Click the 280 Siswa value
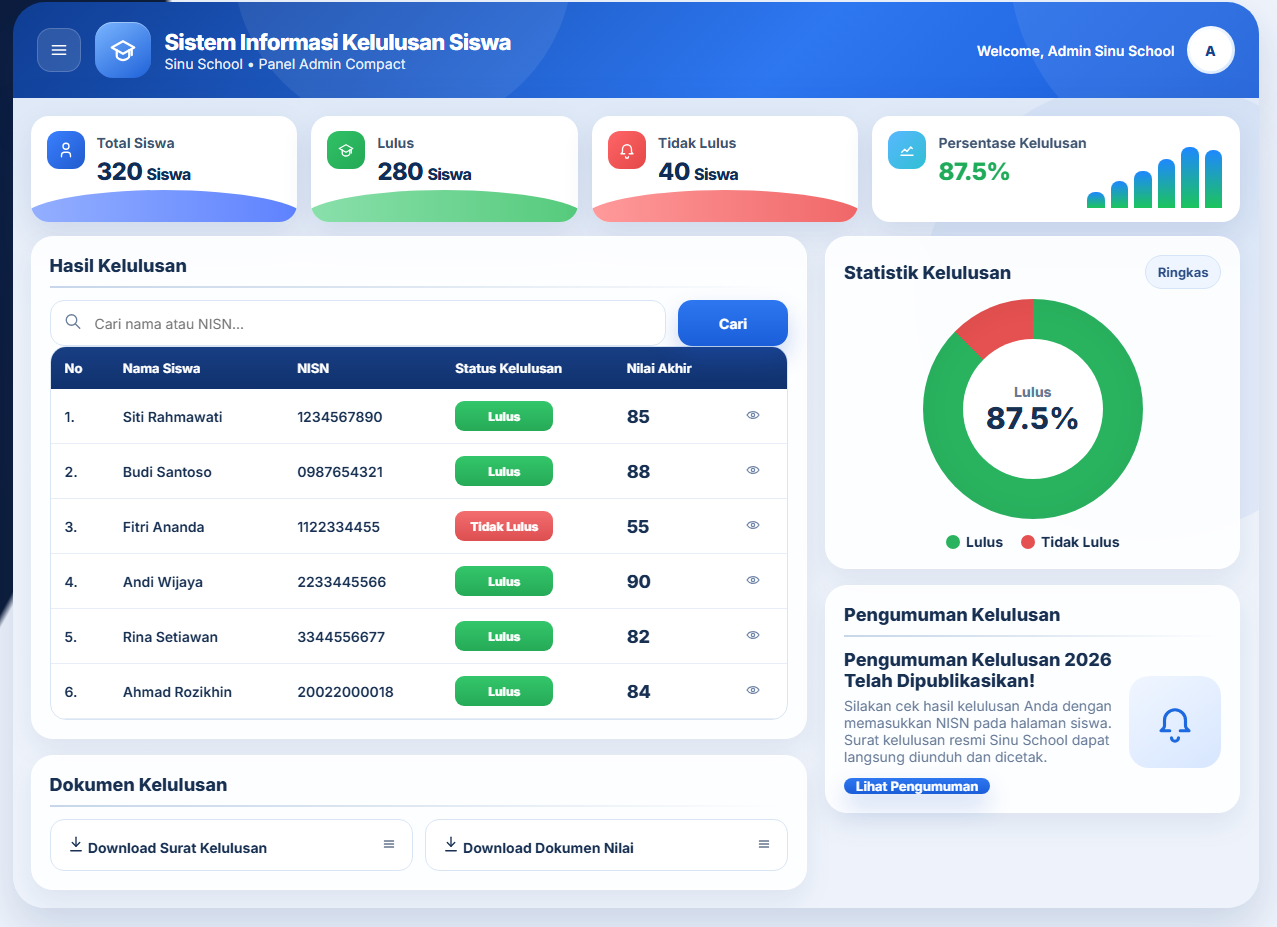The width and height of the screenshot is (1277, 927). pyautogui.click(x=424, y=172)
